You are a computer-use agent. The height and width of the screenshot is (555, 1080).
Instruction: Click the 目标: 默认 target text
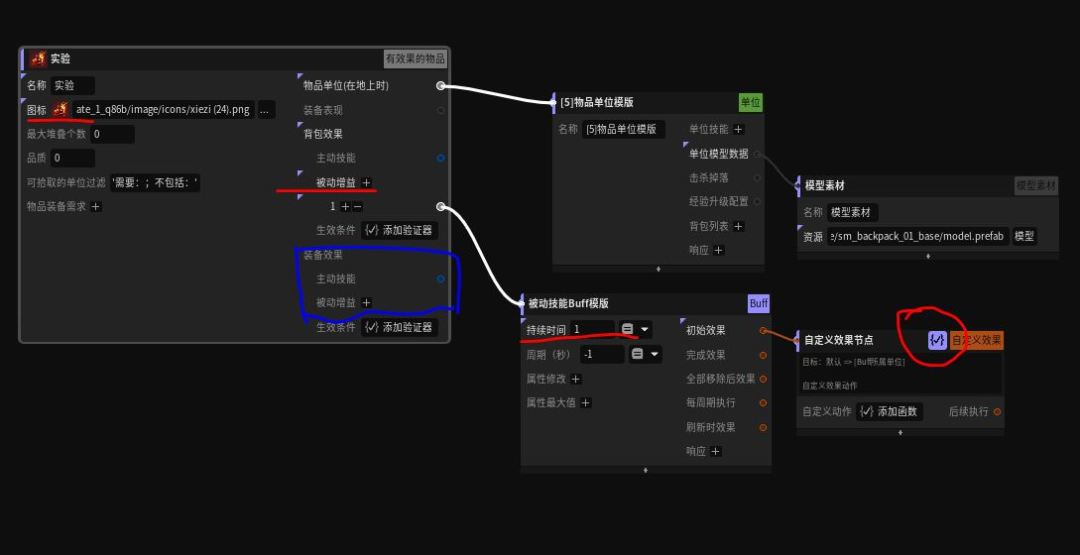[853, 362]
